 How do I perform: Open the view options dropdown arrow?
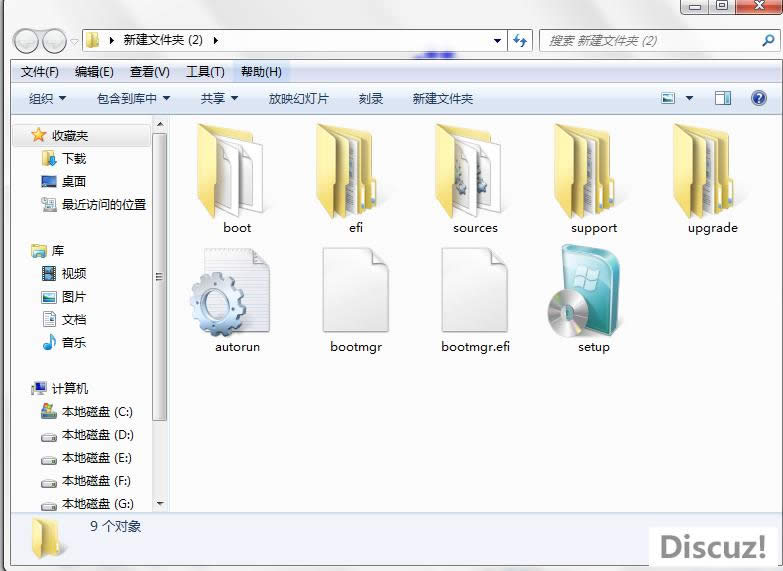689,98
